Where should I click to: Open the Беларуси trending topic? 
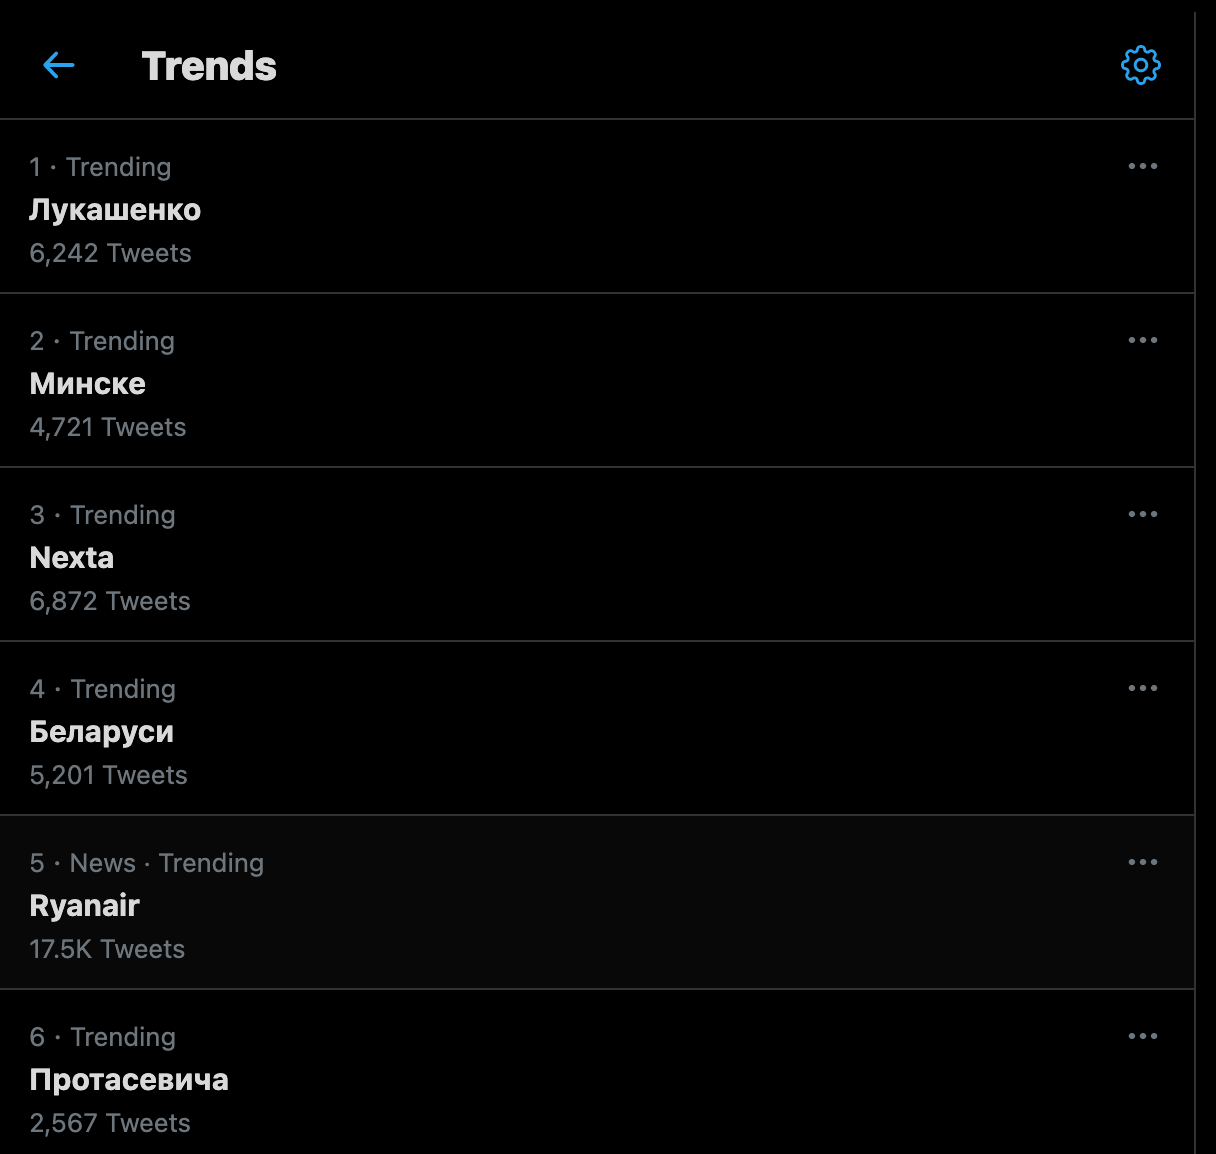102,732
